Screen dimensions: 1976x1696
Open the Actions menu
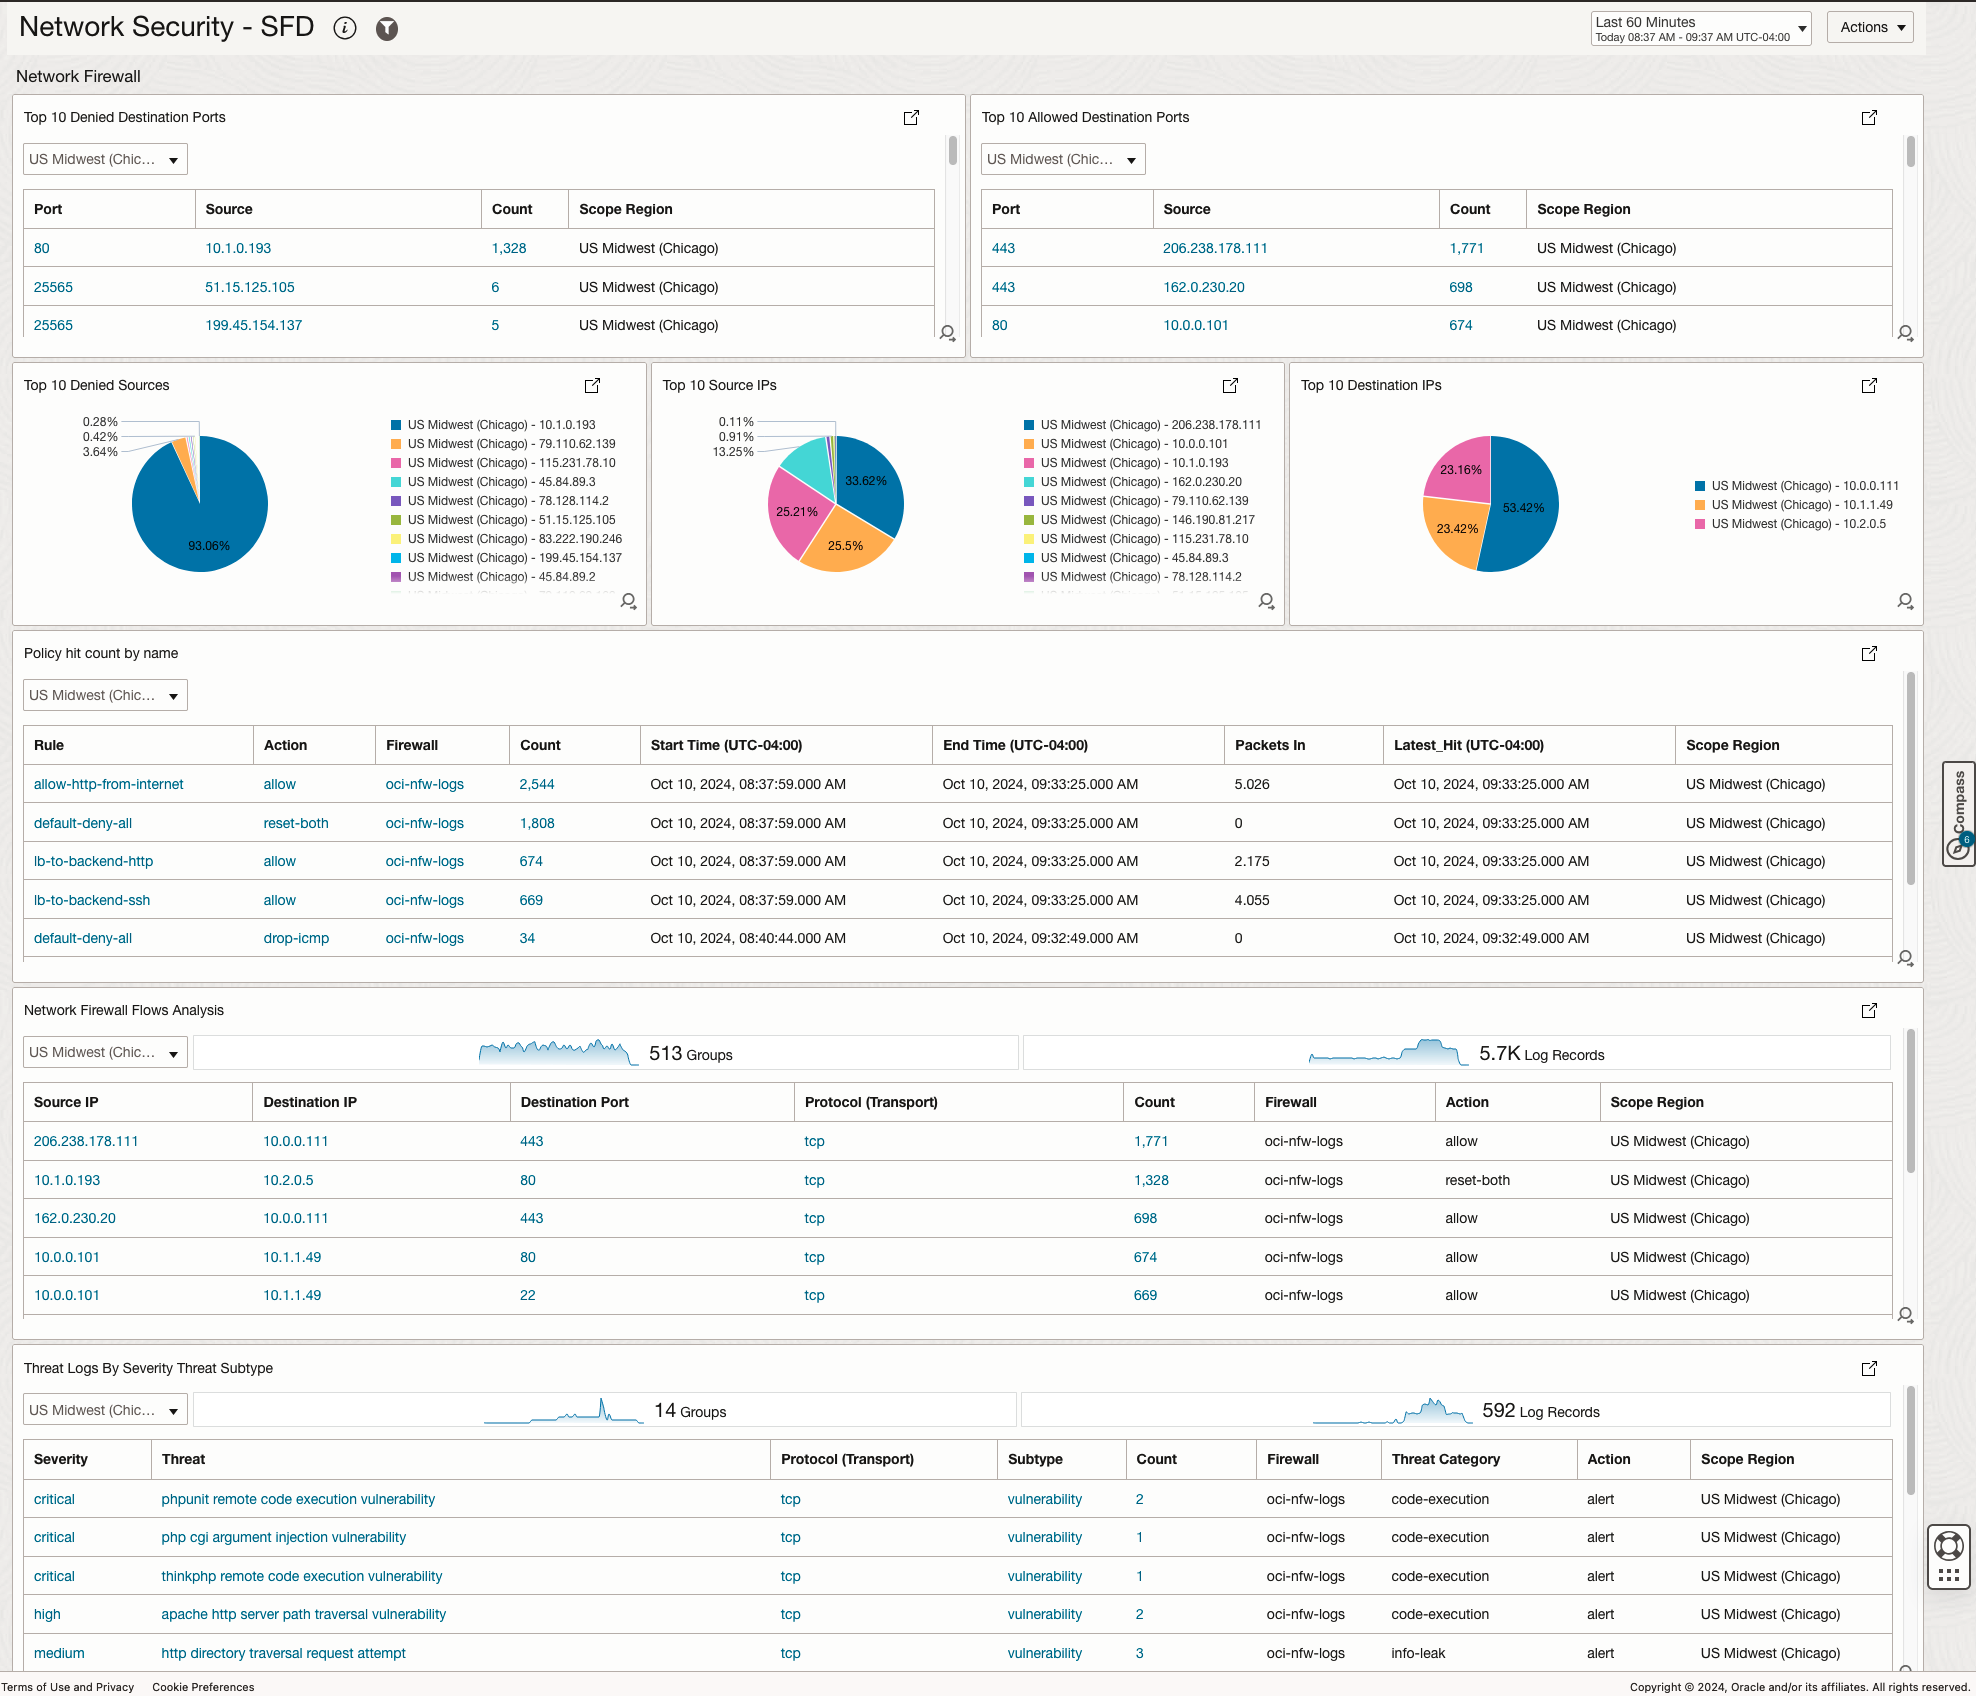click(1869, 27)
